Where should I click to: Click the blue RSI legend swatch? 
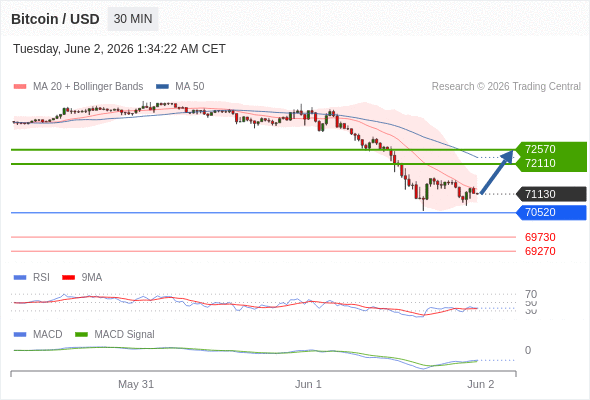(x=20, y=278)
